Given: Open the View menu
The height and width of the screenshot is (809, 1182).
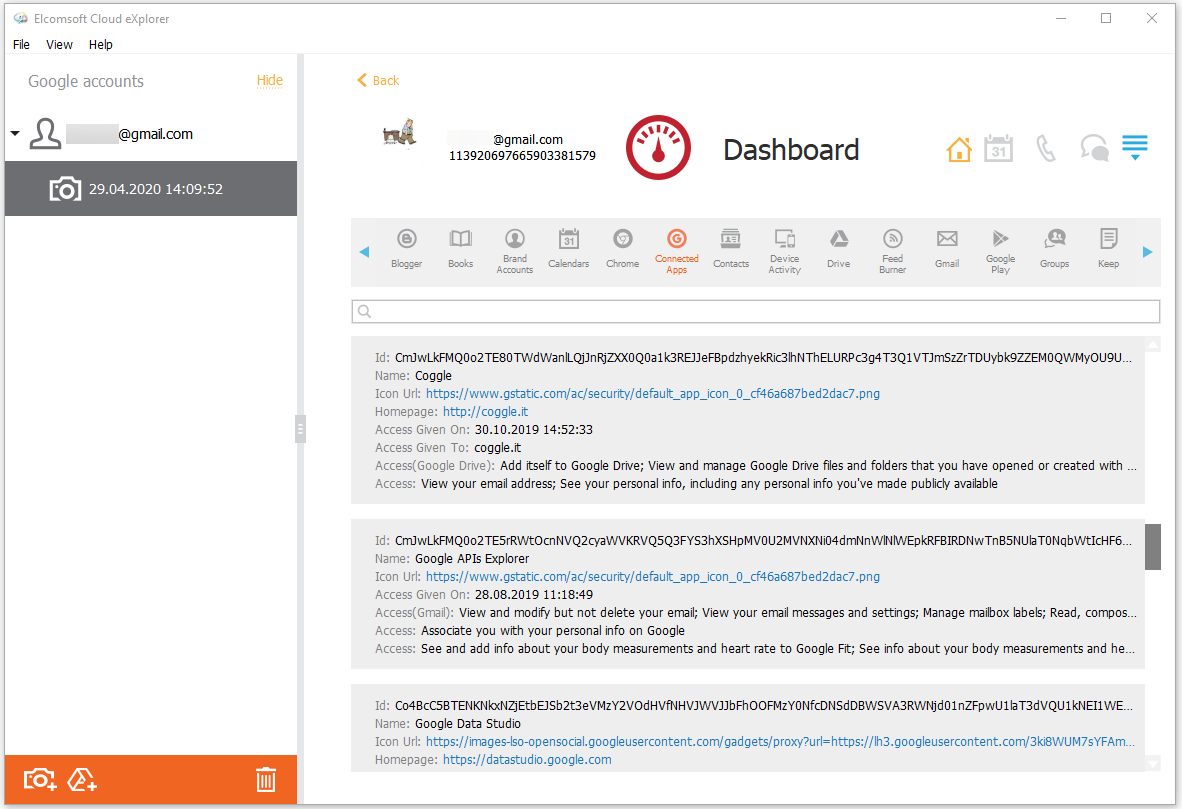Looking at the screenshot, I should [59, 44].
